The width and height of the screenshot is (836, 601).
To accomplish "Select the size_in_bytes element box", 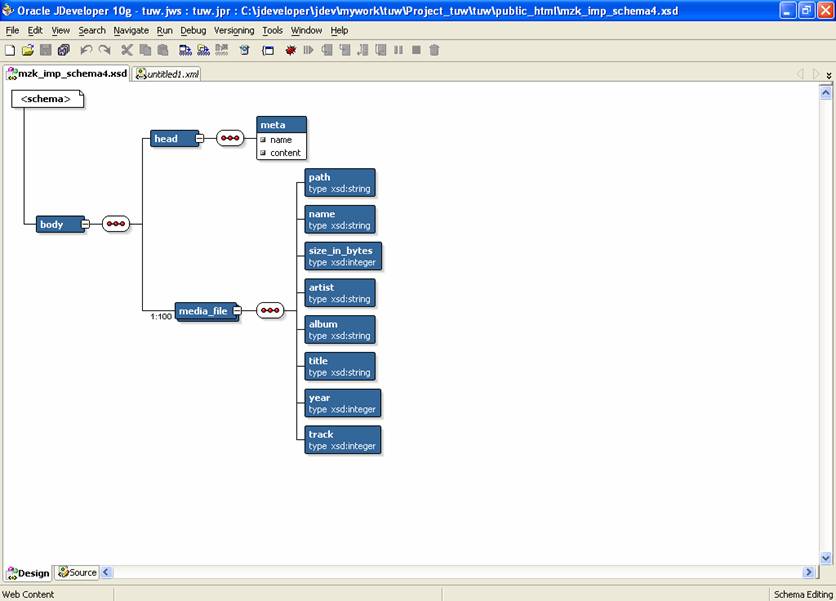I will coord(343,256).
